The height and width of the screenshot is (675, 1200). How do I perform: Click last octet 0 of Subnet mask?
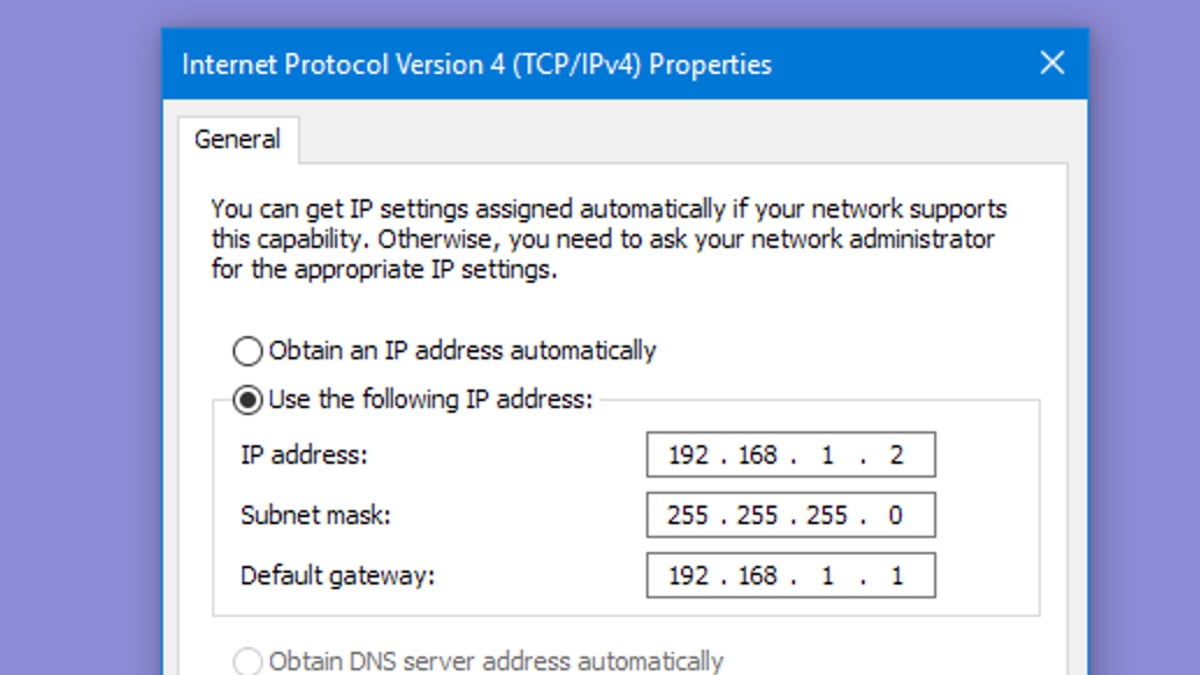tap(896, 516)
